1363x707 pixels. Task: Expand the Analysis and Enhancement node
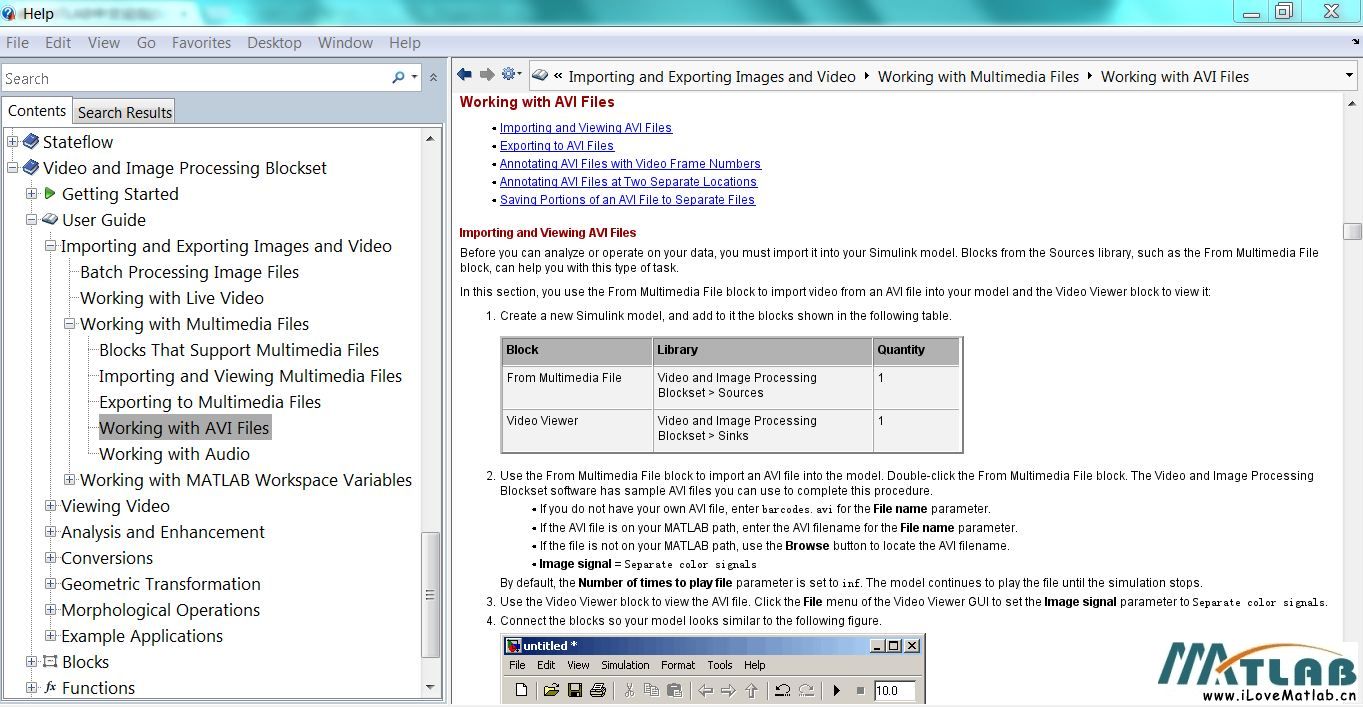click(50, 532)
